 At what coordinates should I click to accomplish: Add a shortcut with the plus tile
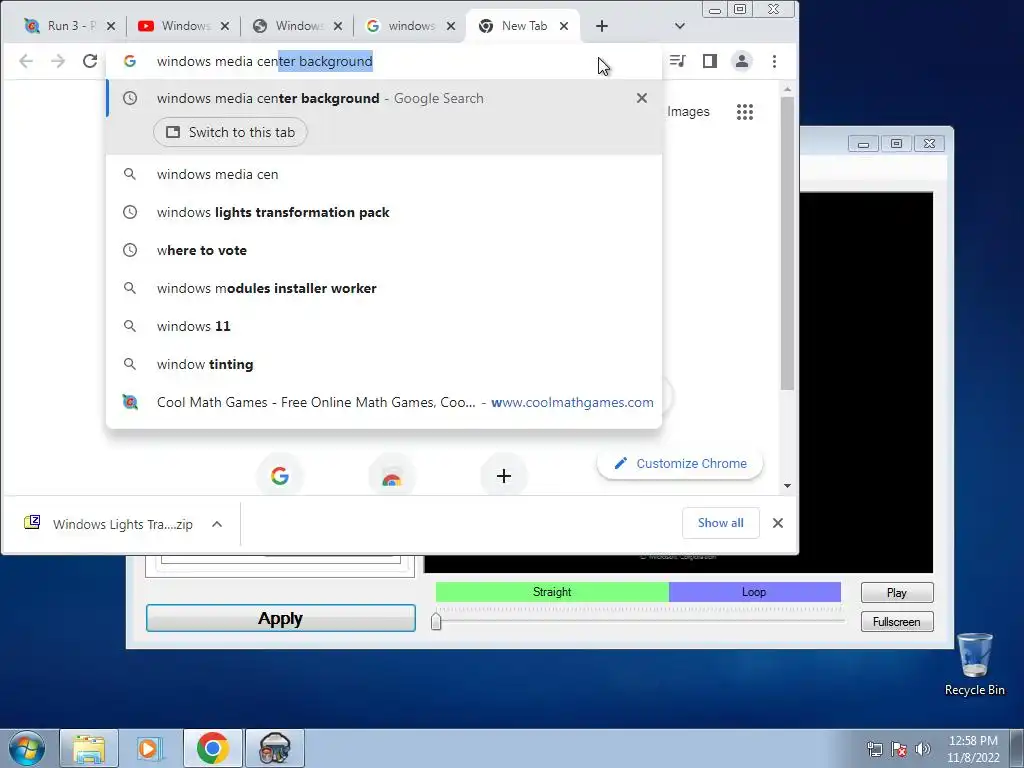tap(504, 476)
